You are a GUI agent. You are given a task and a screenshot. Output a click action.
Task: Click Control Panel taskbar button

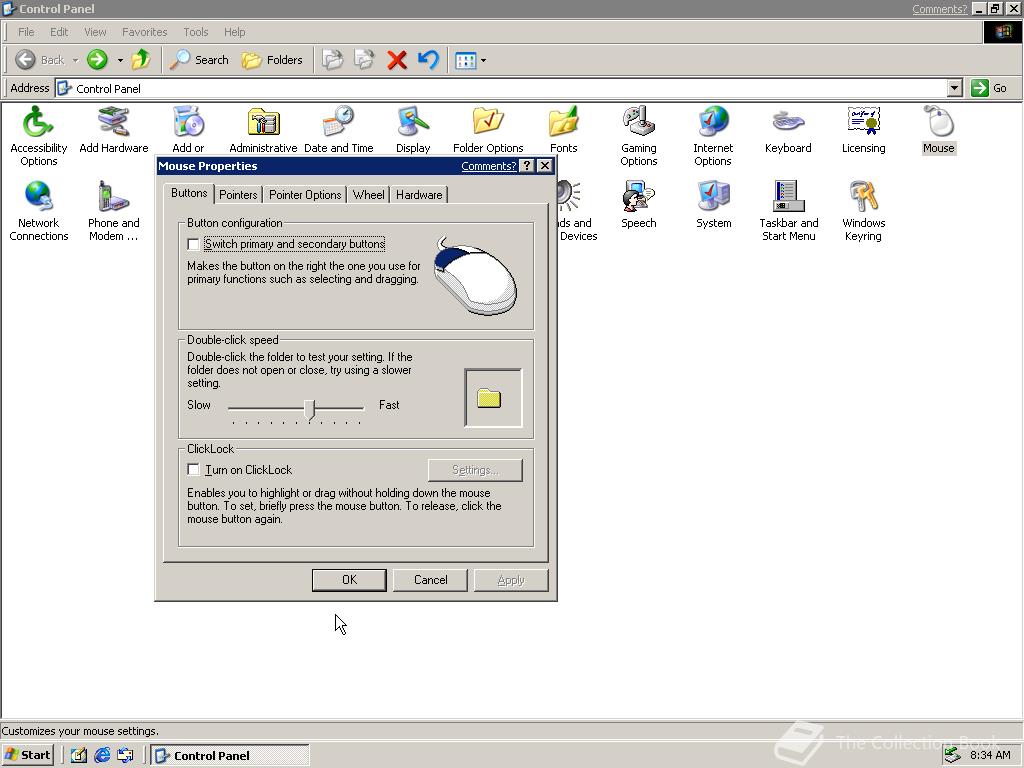(x=230, y=756)
